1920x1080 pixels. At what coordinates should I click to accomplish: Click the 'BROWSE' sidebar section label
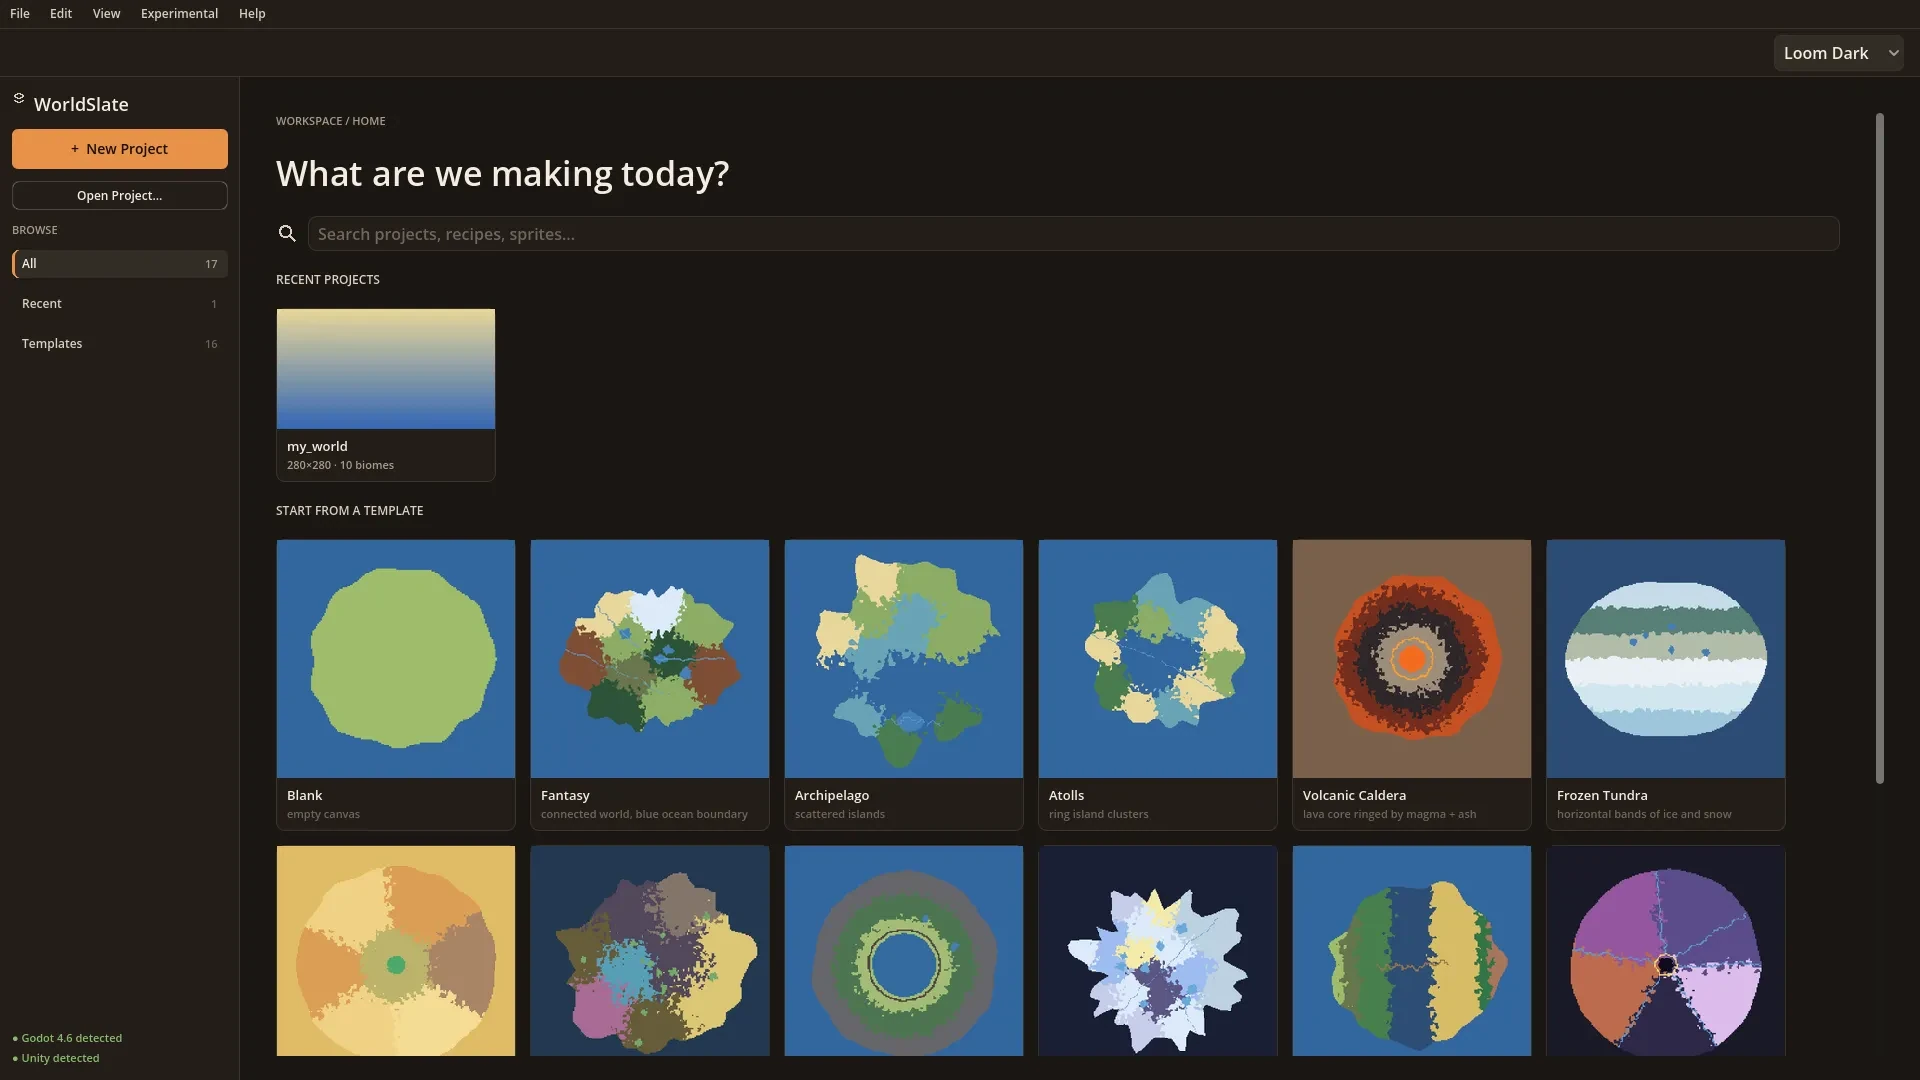[35, 230]
